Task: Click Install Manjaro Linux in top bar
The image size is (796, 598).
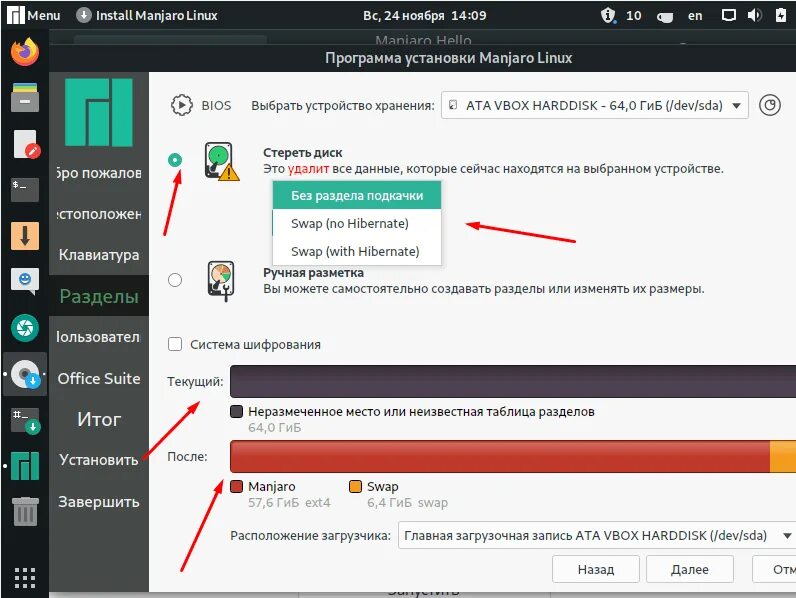Action: (156, 15)
